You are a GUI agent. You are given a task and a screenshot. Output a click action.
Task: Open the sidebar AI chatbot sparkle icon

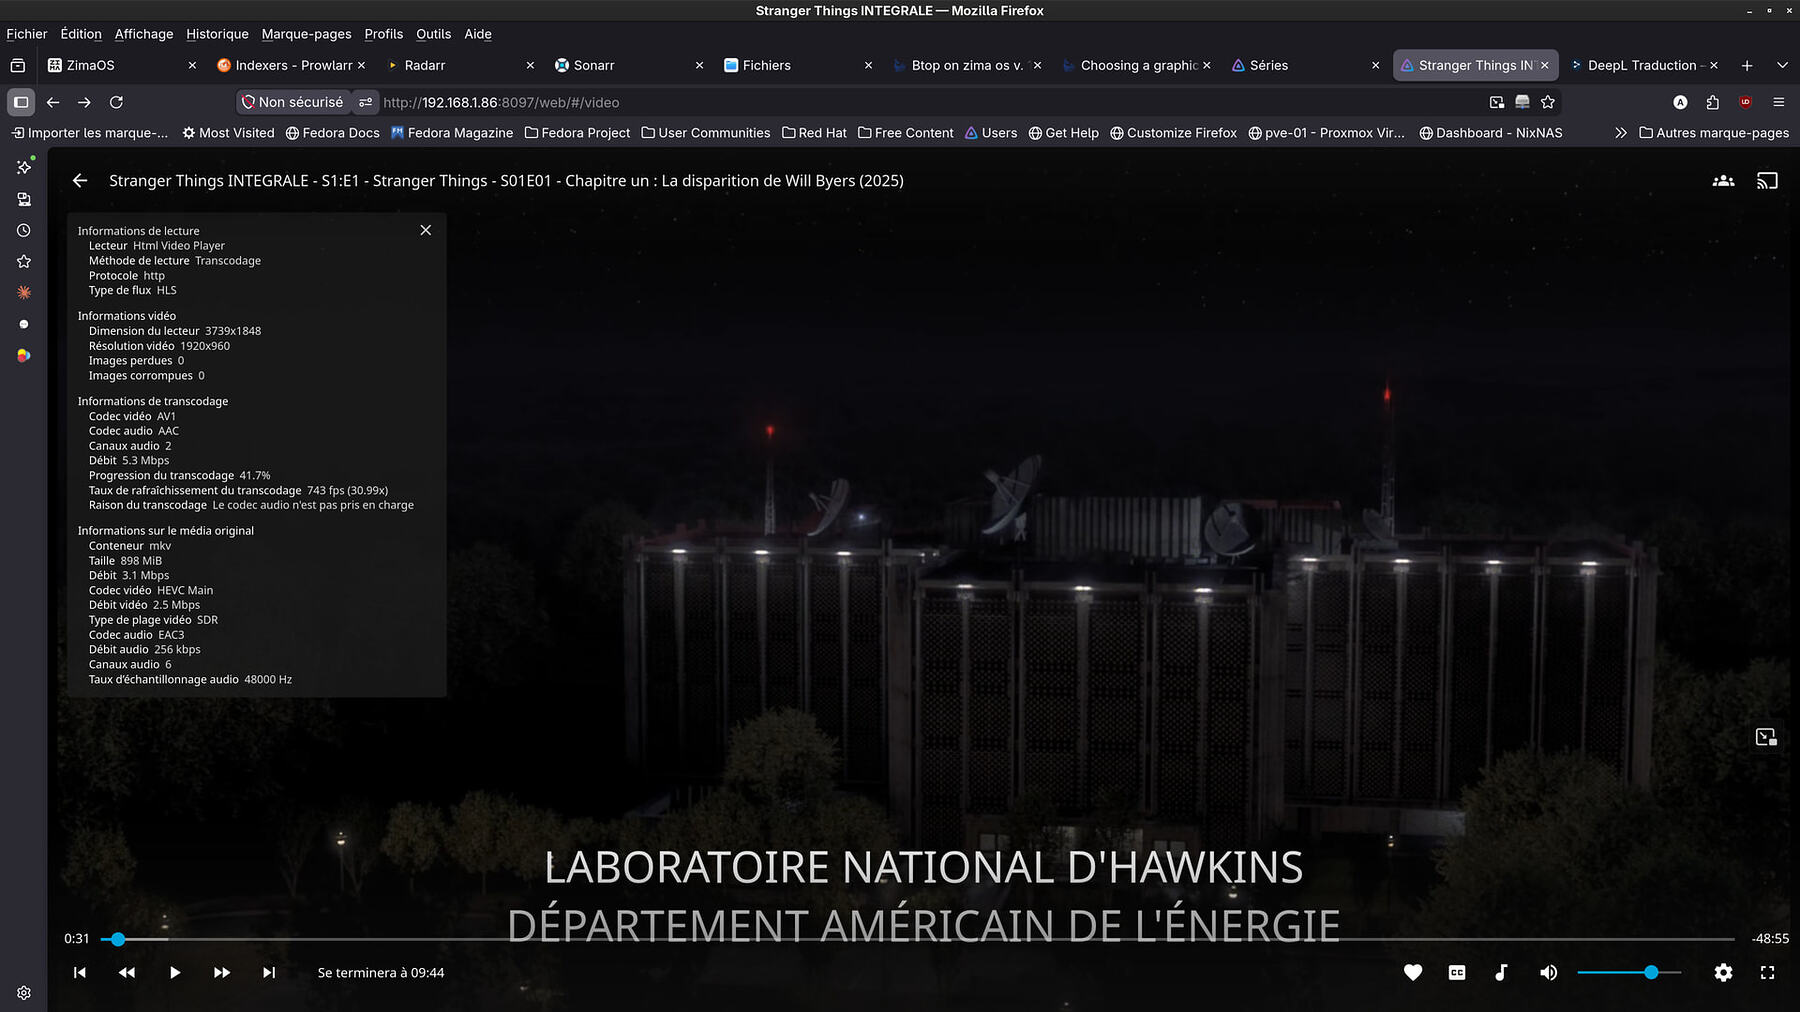click(24, 167)
